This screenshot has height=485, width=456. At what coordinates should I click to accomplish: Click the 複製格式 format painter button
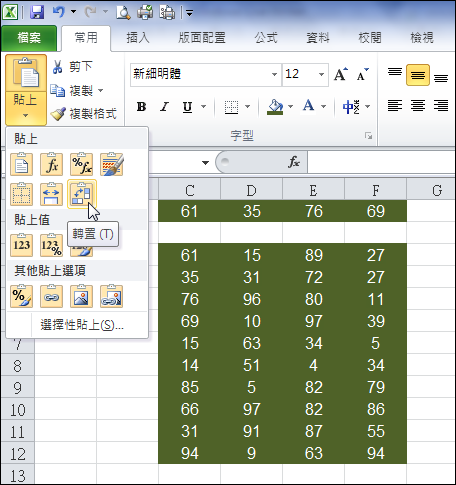pos(83,114)
